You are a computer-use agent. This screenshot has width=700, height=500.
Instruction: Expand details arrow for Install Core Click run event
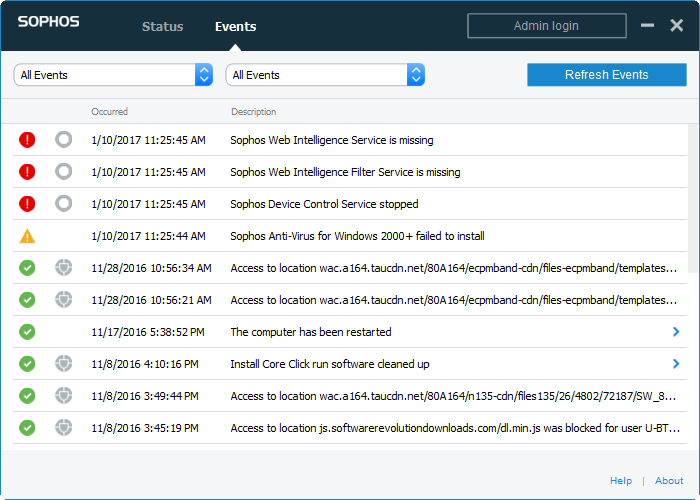tap(676, 364)
